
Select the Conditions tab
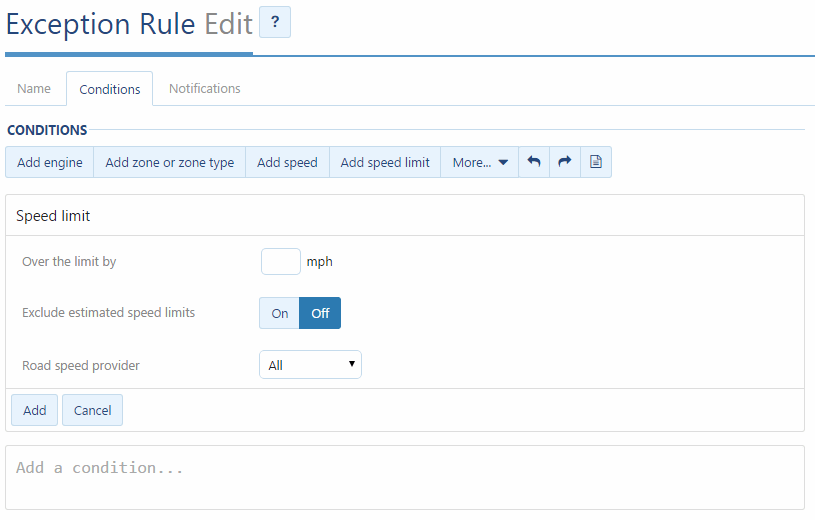tap(110, 89)
